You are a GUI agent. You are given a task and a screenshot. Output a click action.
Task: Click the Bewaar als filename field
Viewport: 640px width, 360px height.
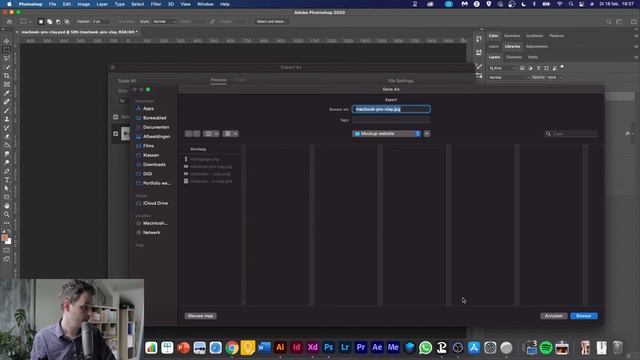pyautogui.click(x=391, y=109)
